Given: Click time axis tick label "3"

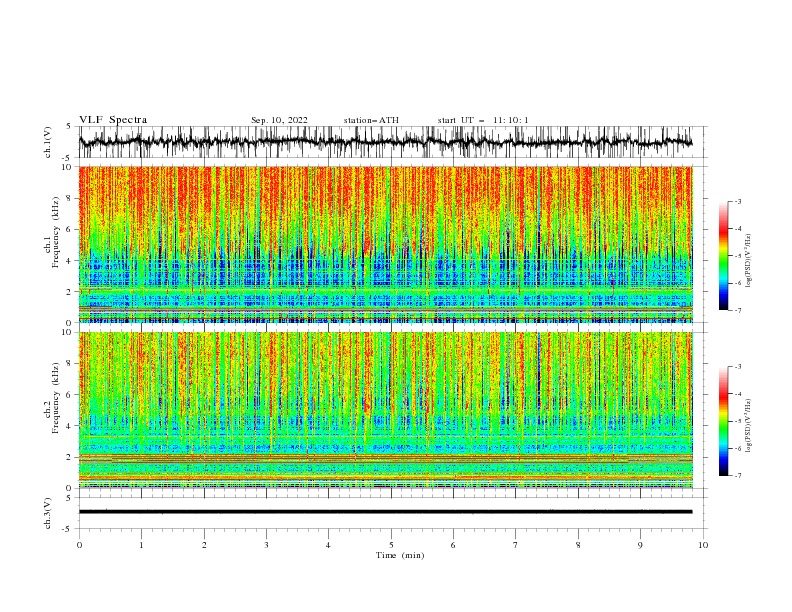Looking at the screenshot, I should pos(266,545).
